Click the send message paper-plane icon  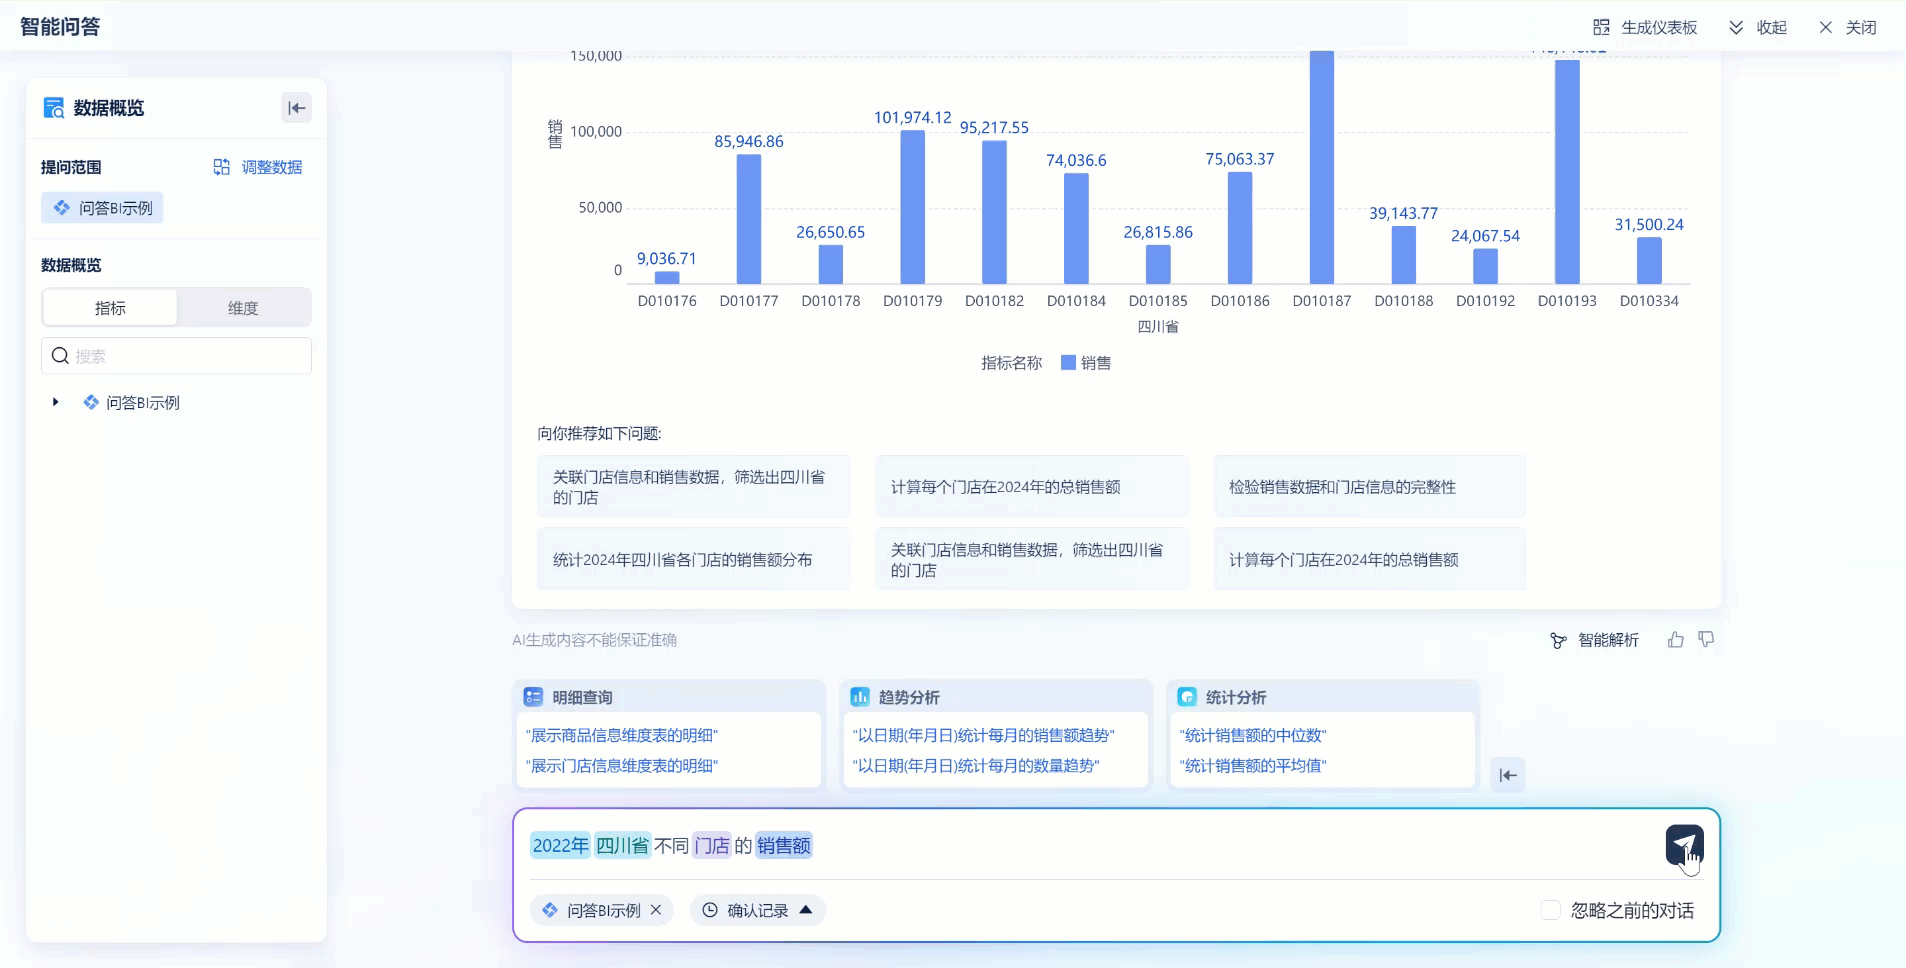coord(1684,845)
